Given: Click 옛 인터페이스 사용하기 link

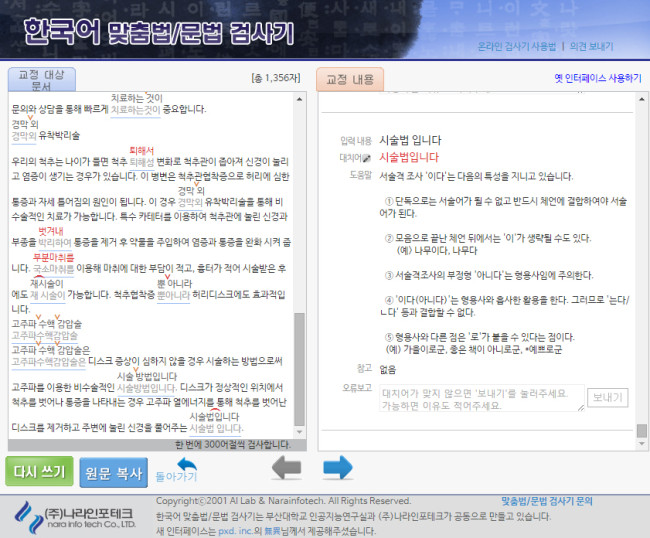Looking at the screenshot, I should [597, 77].
